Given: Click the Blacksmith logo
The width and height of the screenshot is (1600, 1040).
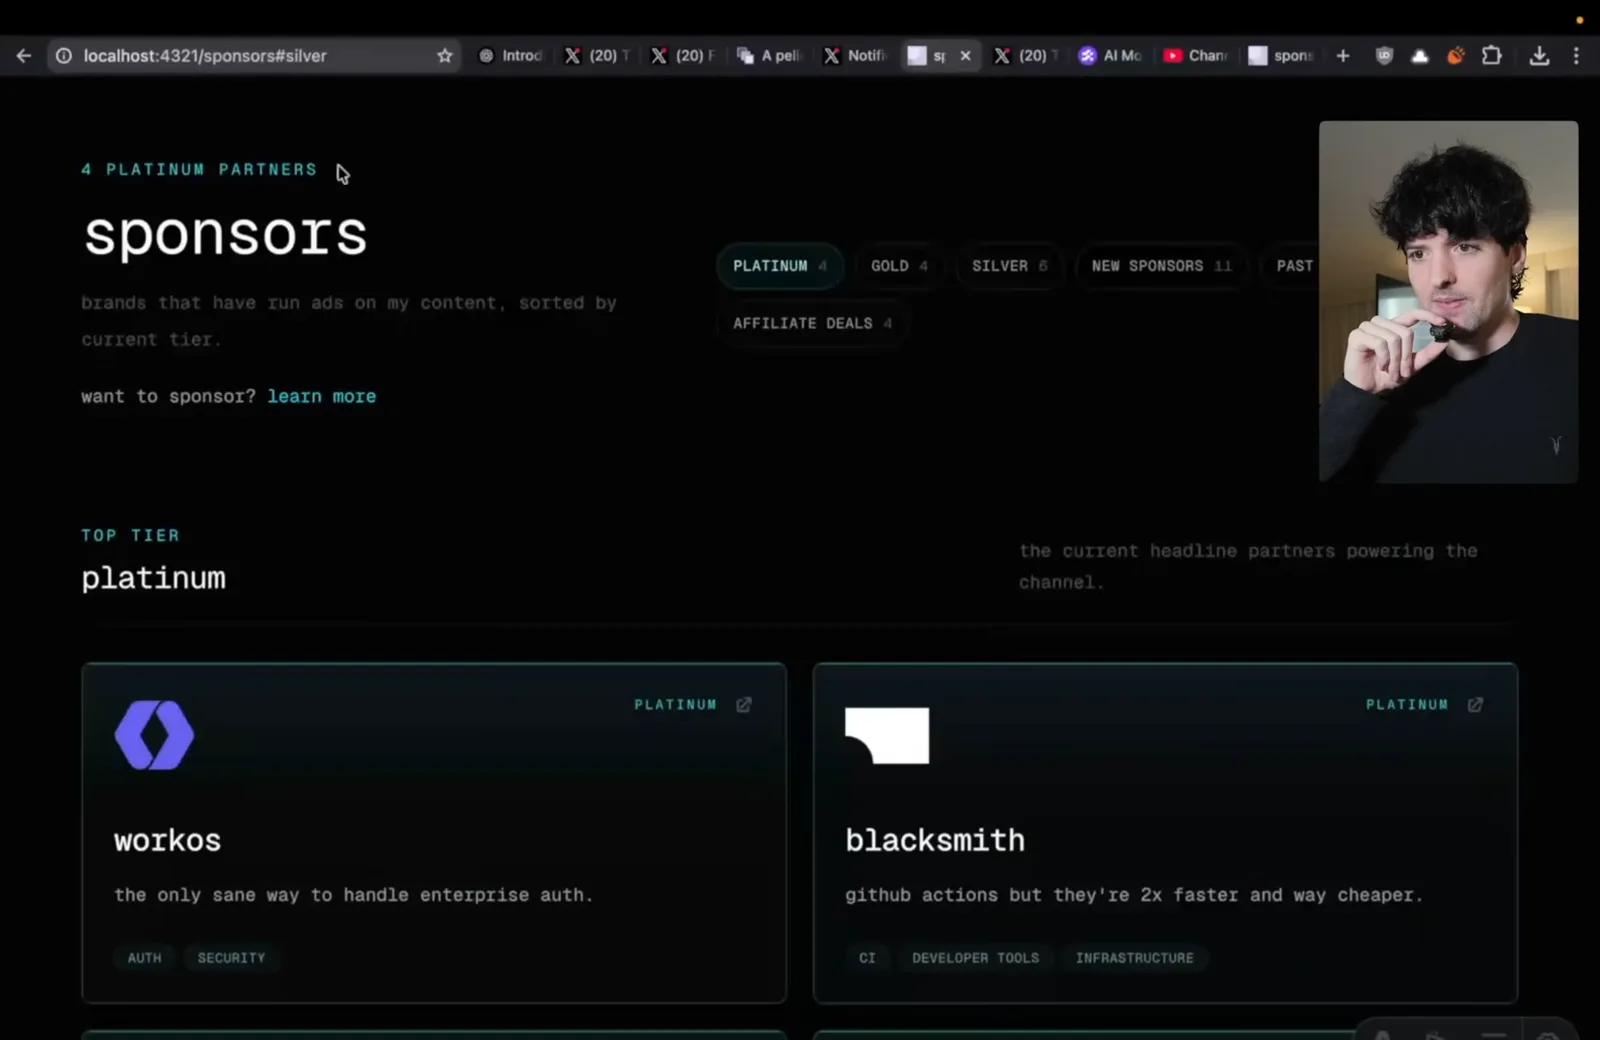Looking at the screenshot, I should [887, 735].
